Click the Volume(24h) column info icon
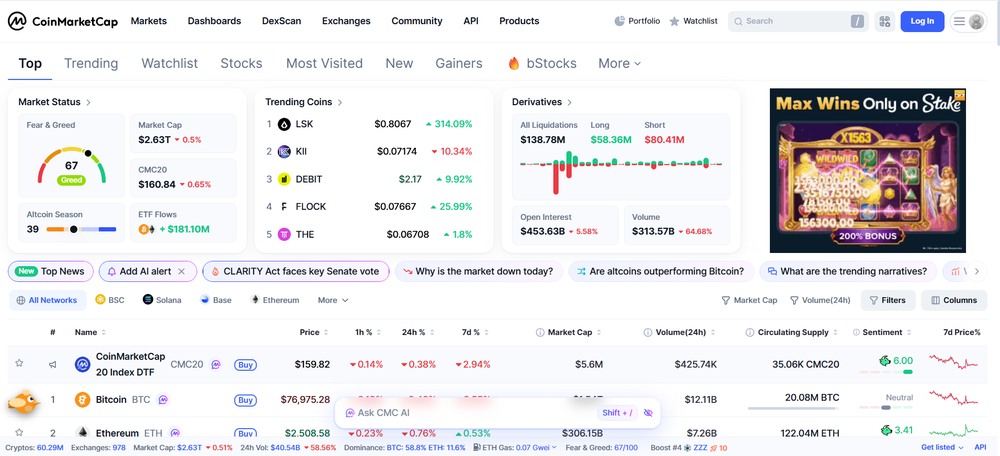This screenshot has height=456, width=1000. click(647, 332)
